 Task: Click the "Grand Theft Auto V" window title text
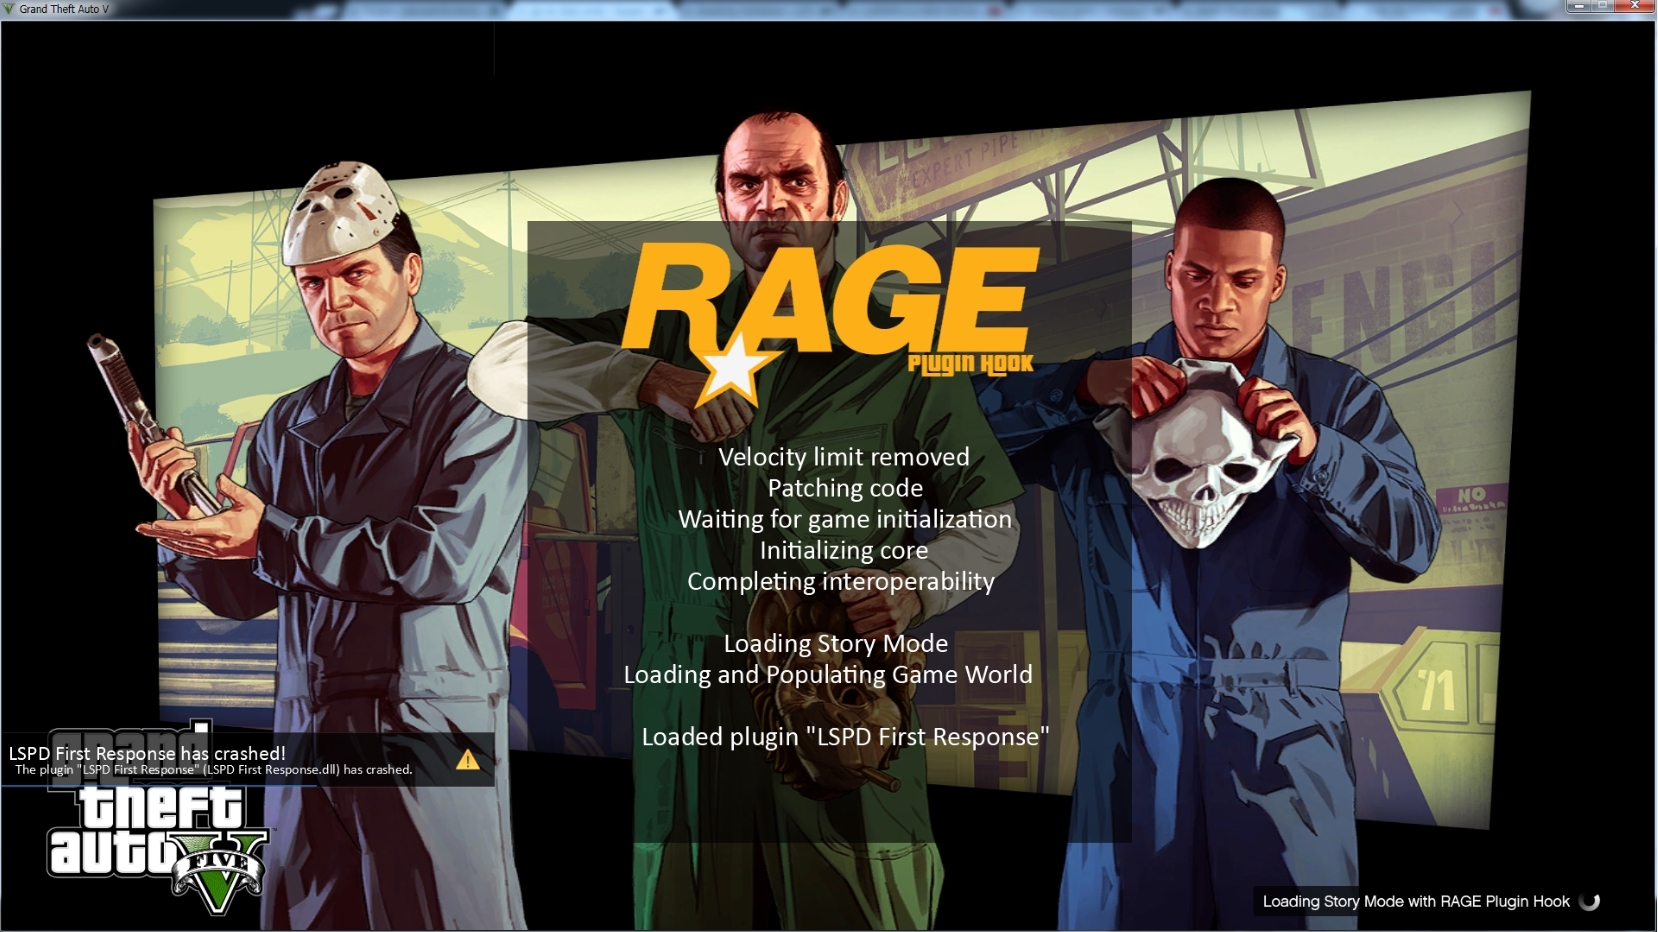[x=64, y=9]
